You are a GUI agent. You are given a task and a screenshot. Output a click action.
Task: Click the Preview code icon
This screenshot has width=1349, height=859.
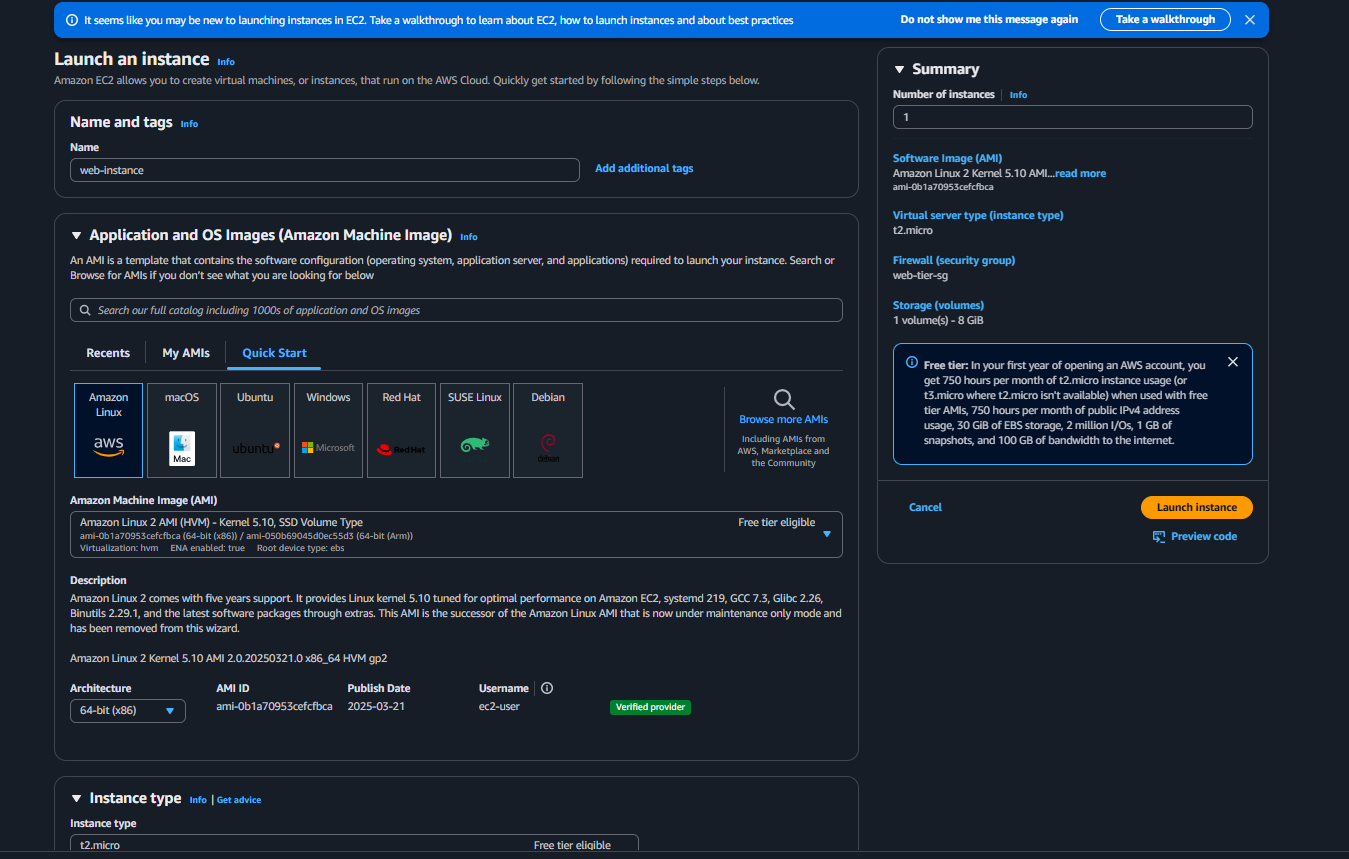coord(1159,537)
